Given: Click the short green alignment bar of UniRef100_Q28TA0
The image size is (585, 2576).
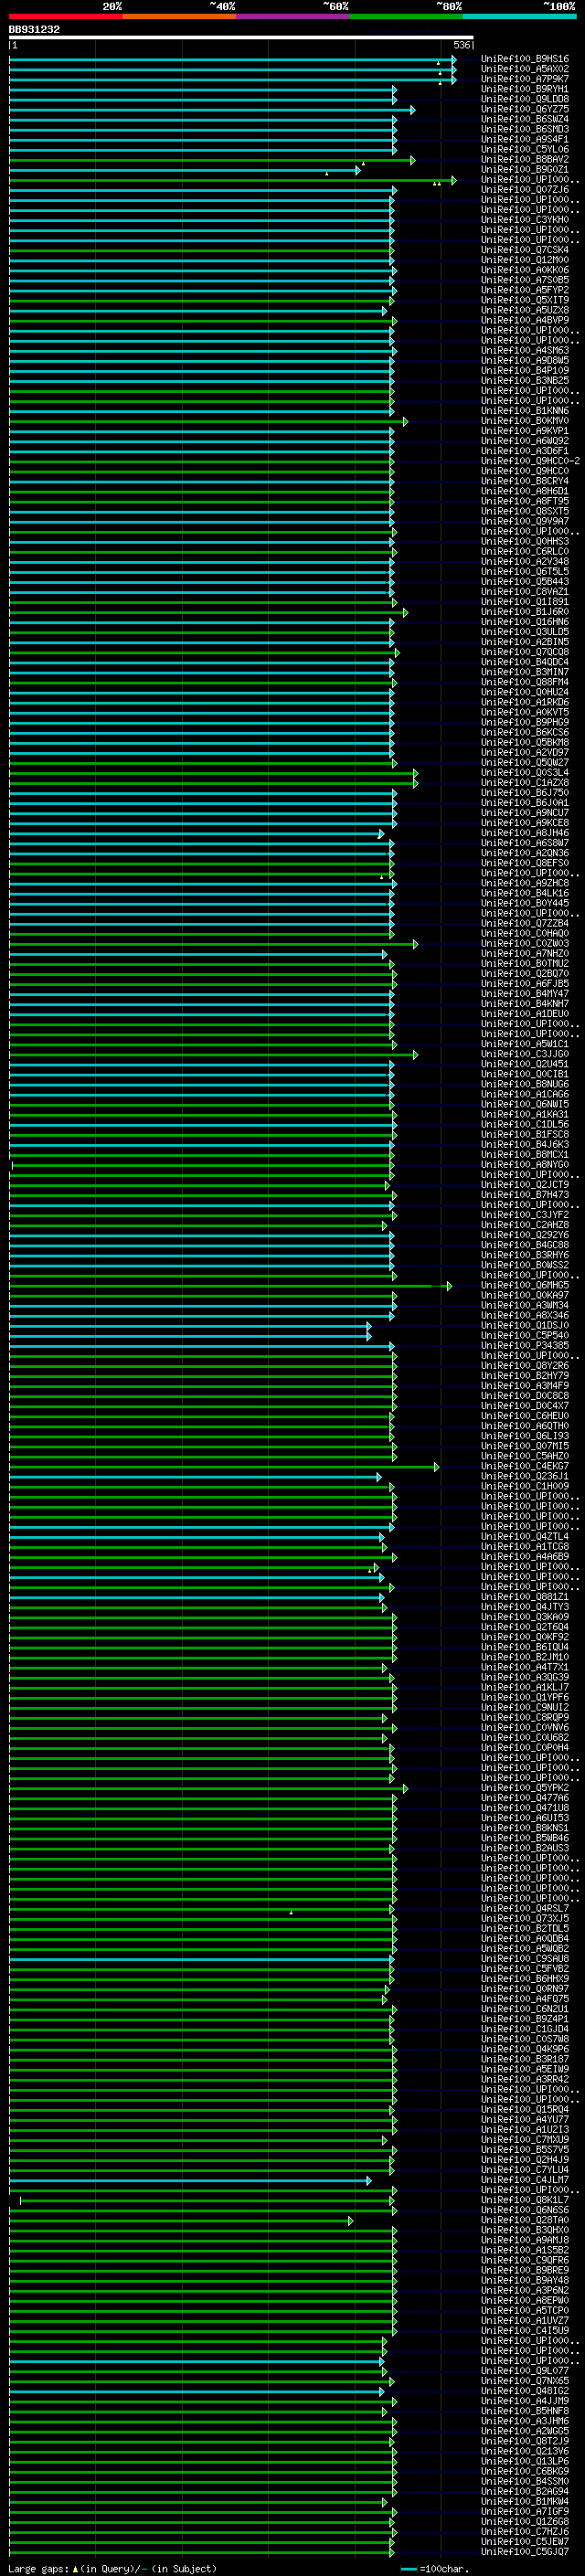Looking at the screenshot, I should (181, 2221).
